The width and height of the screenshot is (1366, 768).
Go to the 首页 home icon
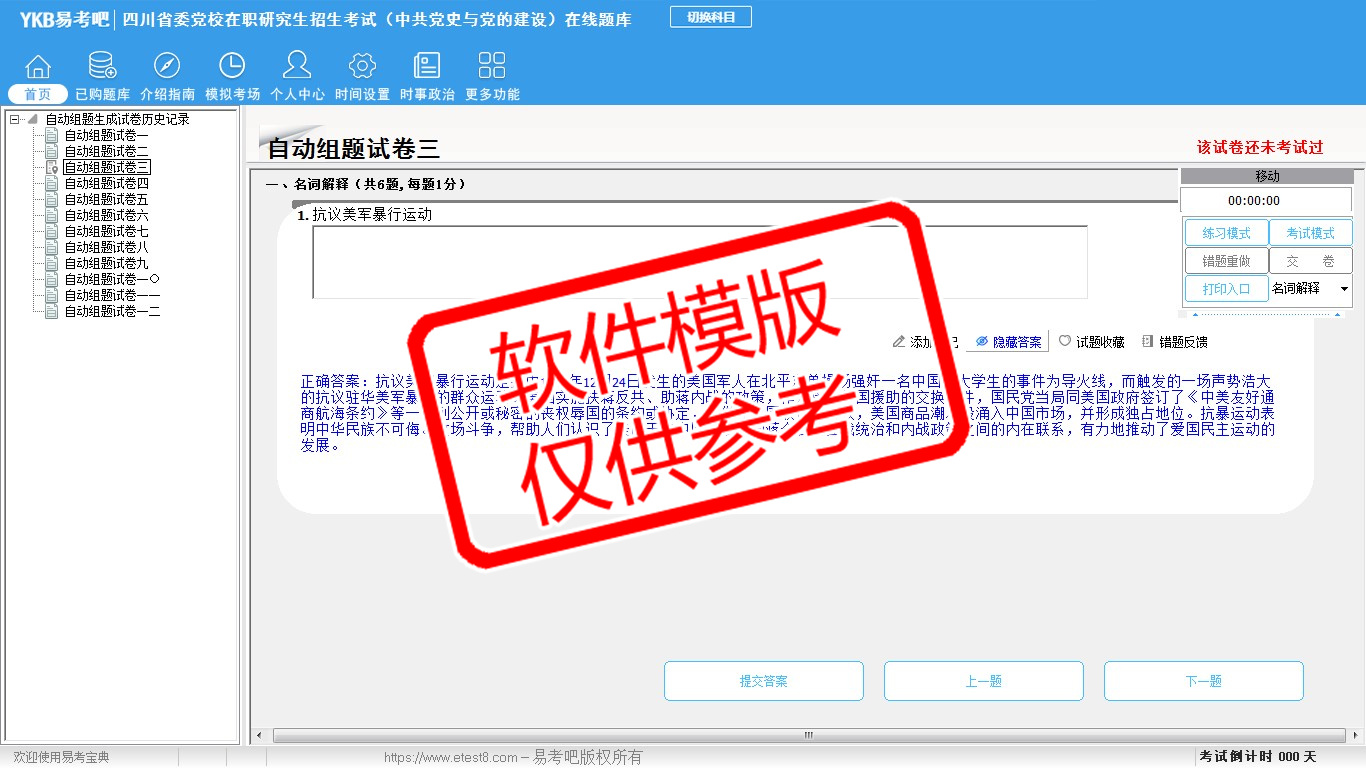coord(38,66)
